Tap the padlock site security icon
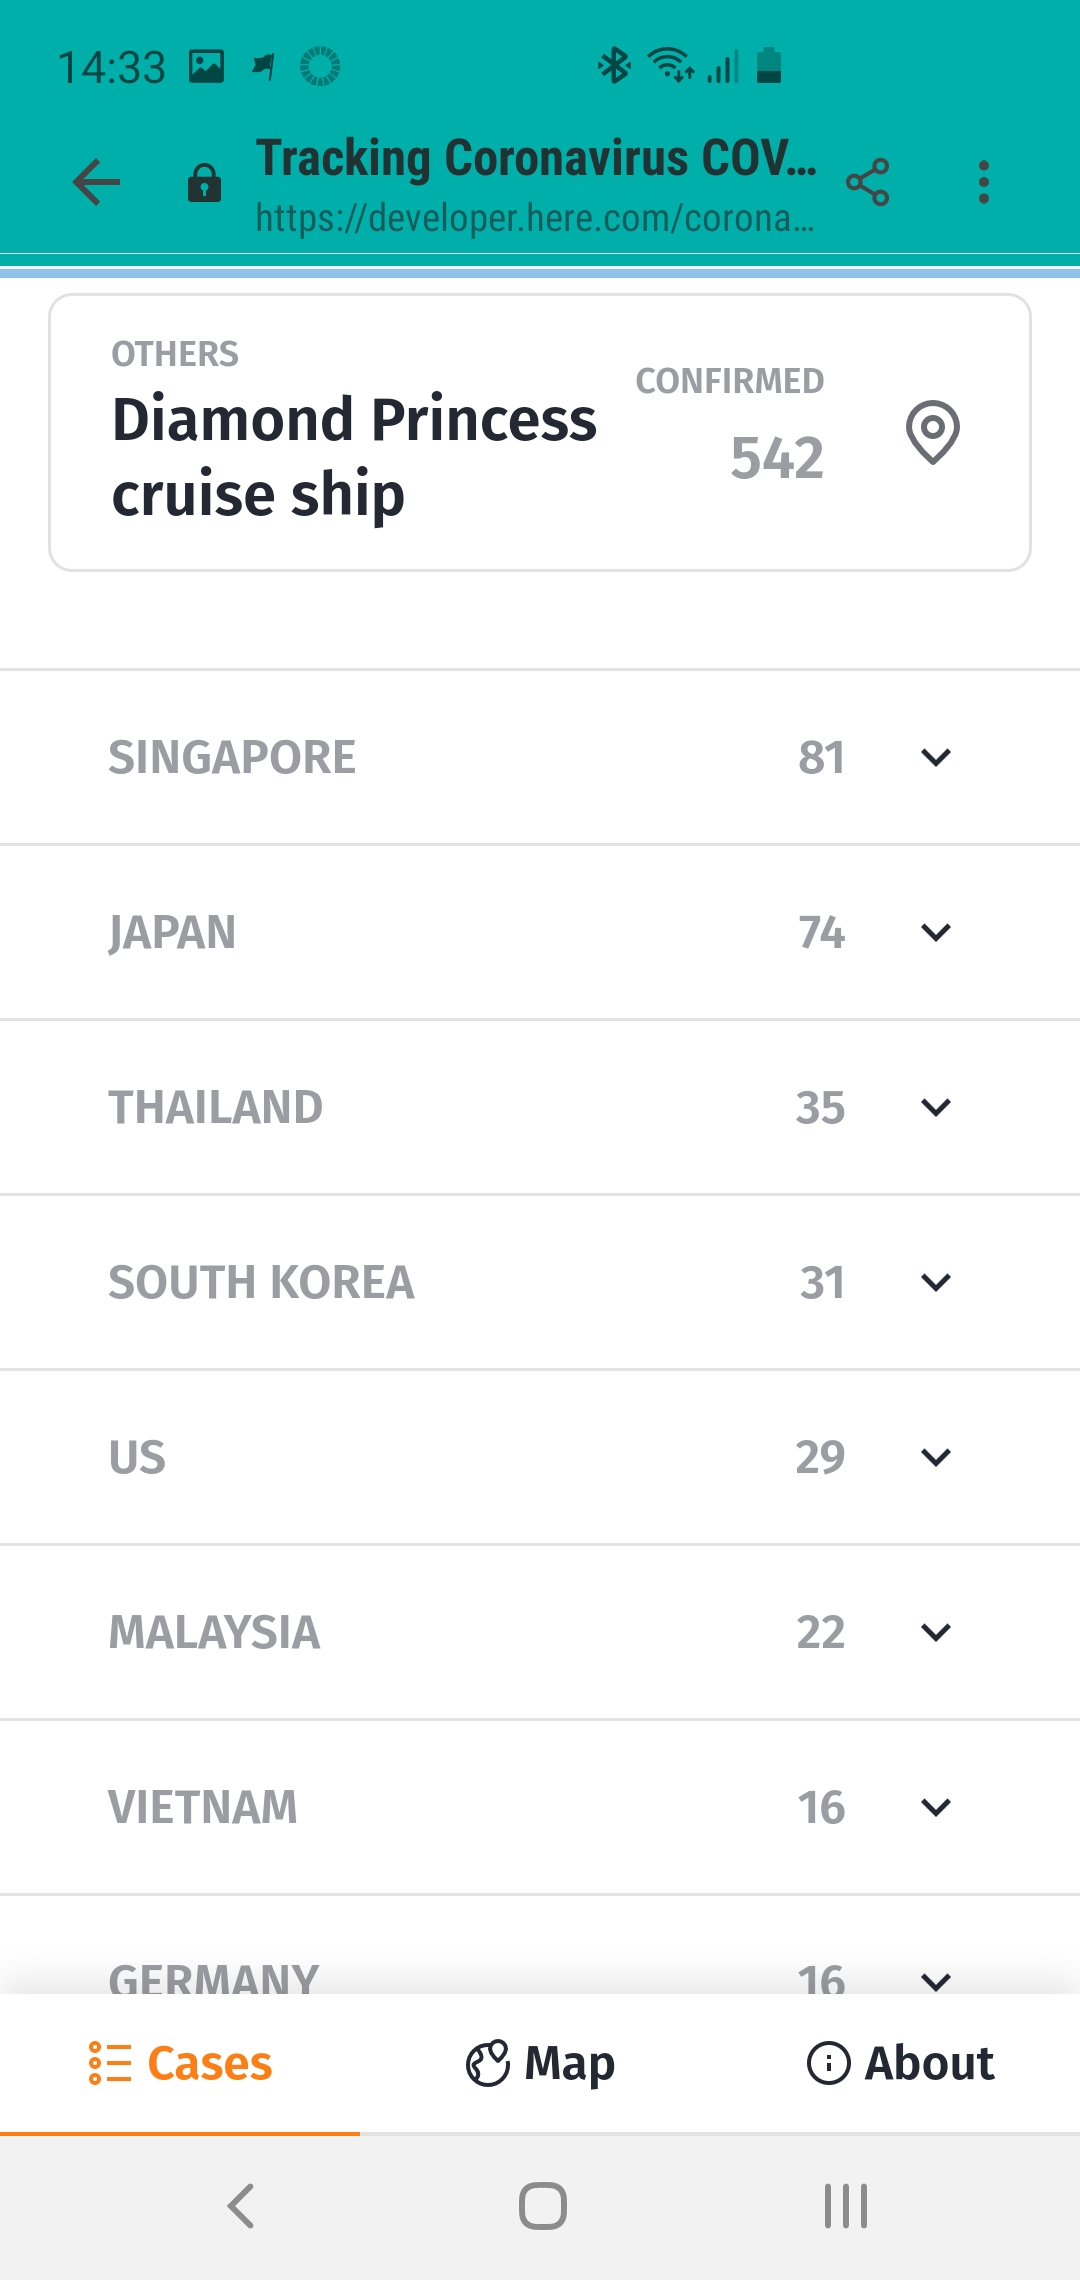This screenshot has height=2280, width=1080. pos(204,183)
